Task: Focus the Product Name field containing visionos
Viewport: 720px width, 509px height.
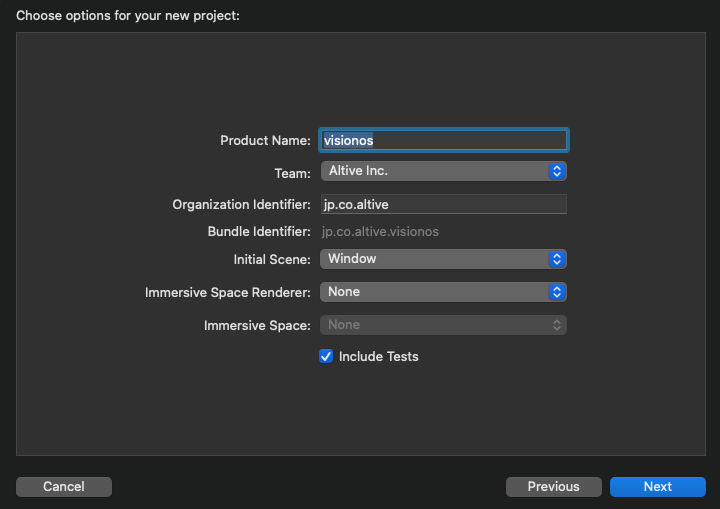Action: (444, 140)
